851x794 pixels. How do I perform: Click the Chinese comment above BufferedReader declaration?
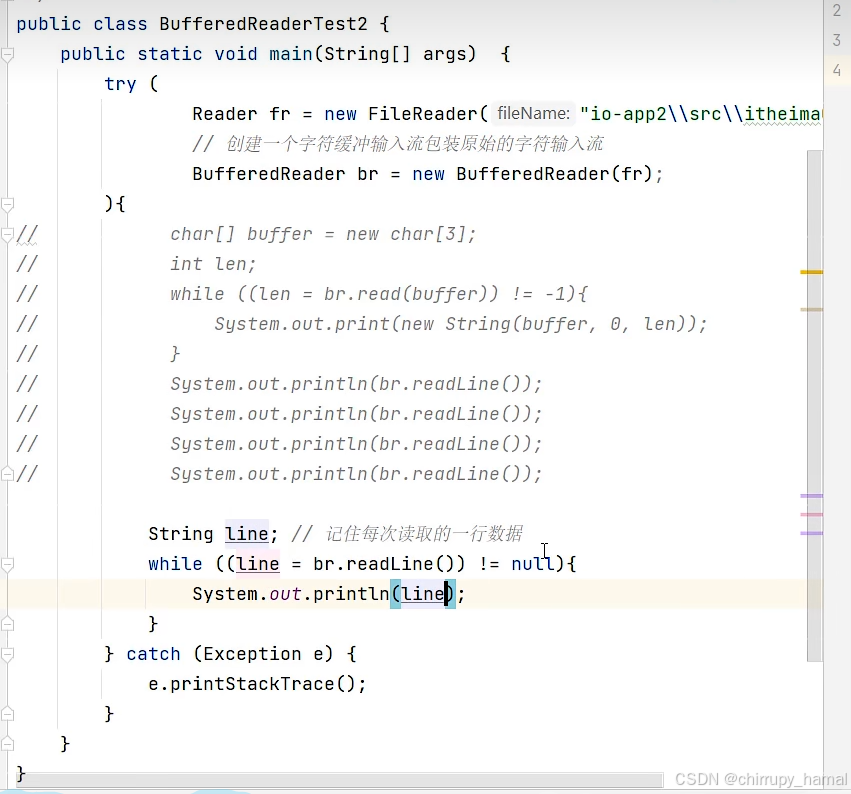pyautogui.click(x=398, y=144)
